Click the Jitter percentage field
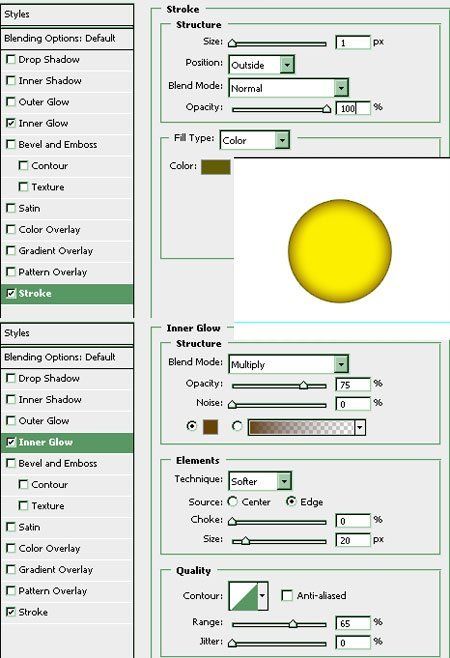The width and height of the screenshot is (450, 658). pos(353,642)
